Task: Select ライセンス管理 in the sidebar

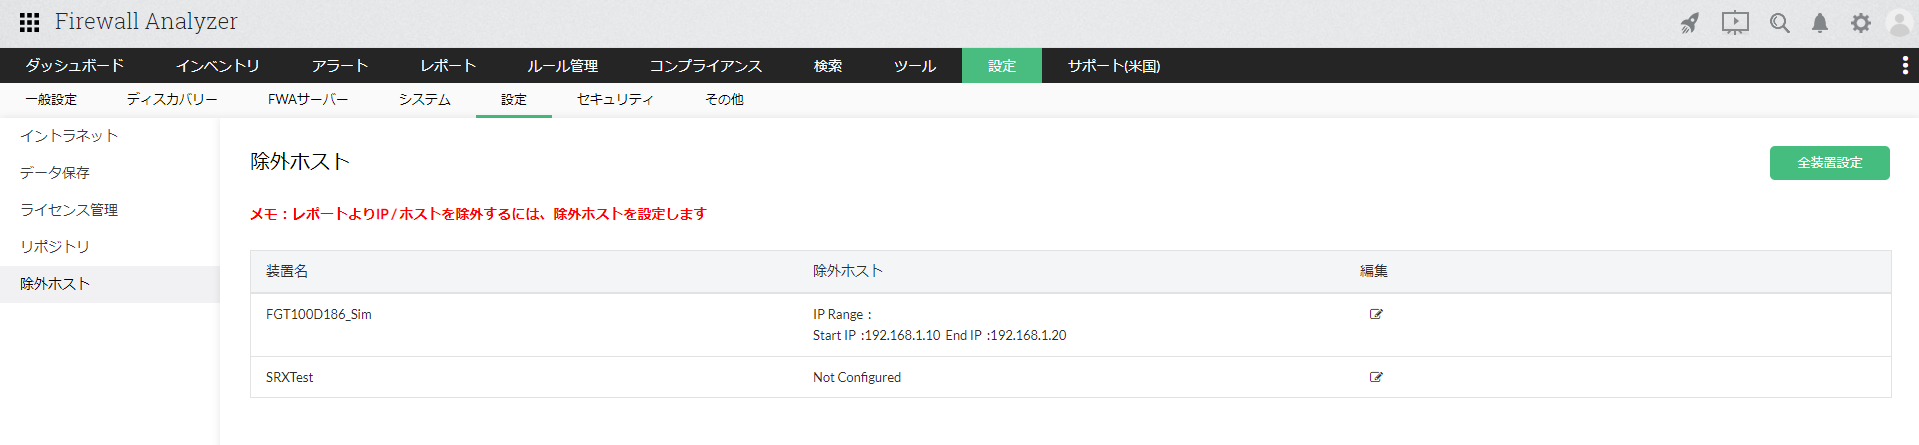Action: tap(69, 210)
